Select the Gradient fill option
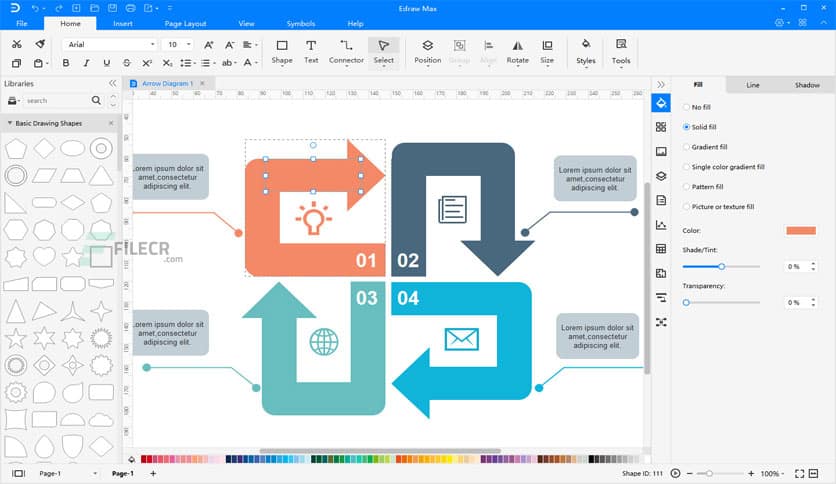This screenshot has height=484, width=836. (x=705, y=147)
